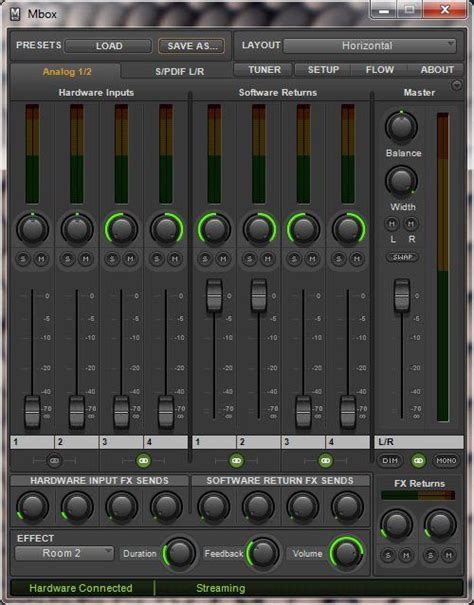Image resolution: width=474 pixels, height=605 pixels.
Task: Click the Master Width knob
Action: (401, 181)
